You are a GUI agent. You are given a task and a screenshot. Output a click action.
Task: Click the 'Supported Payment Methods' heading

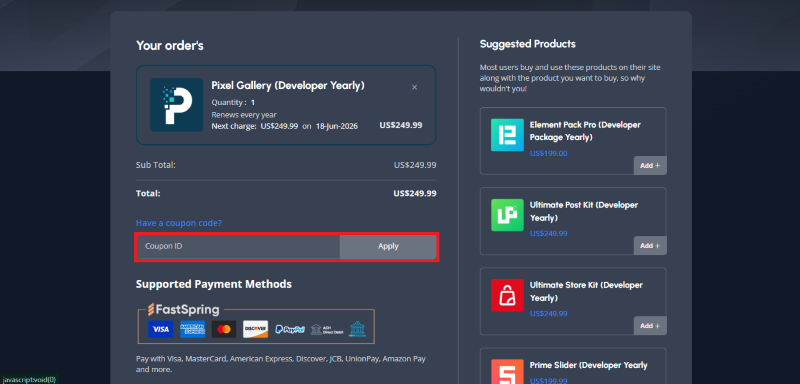point(214,284)
